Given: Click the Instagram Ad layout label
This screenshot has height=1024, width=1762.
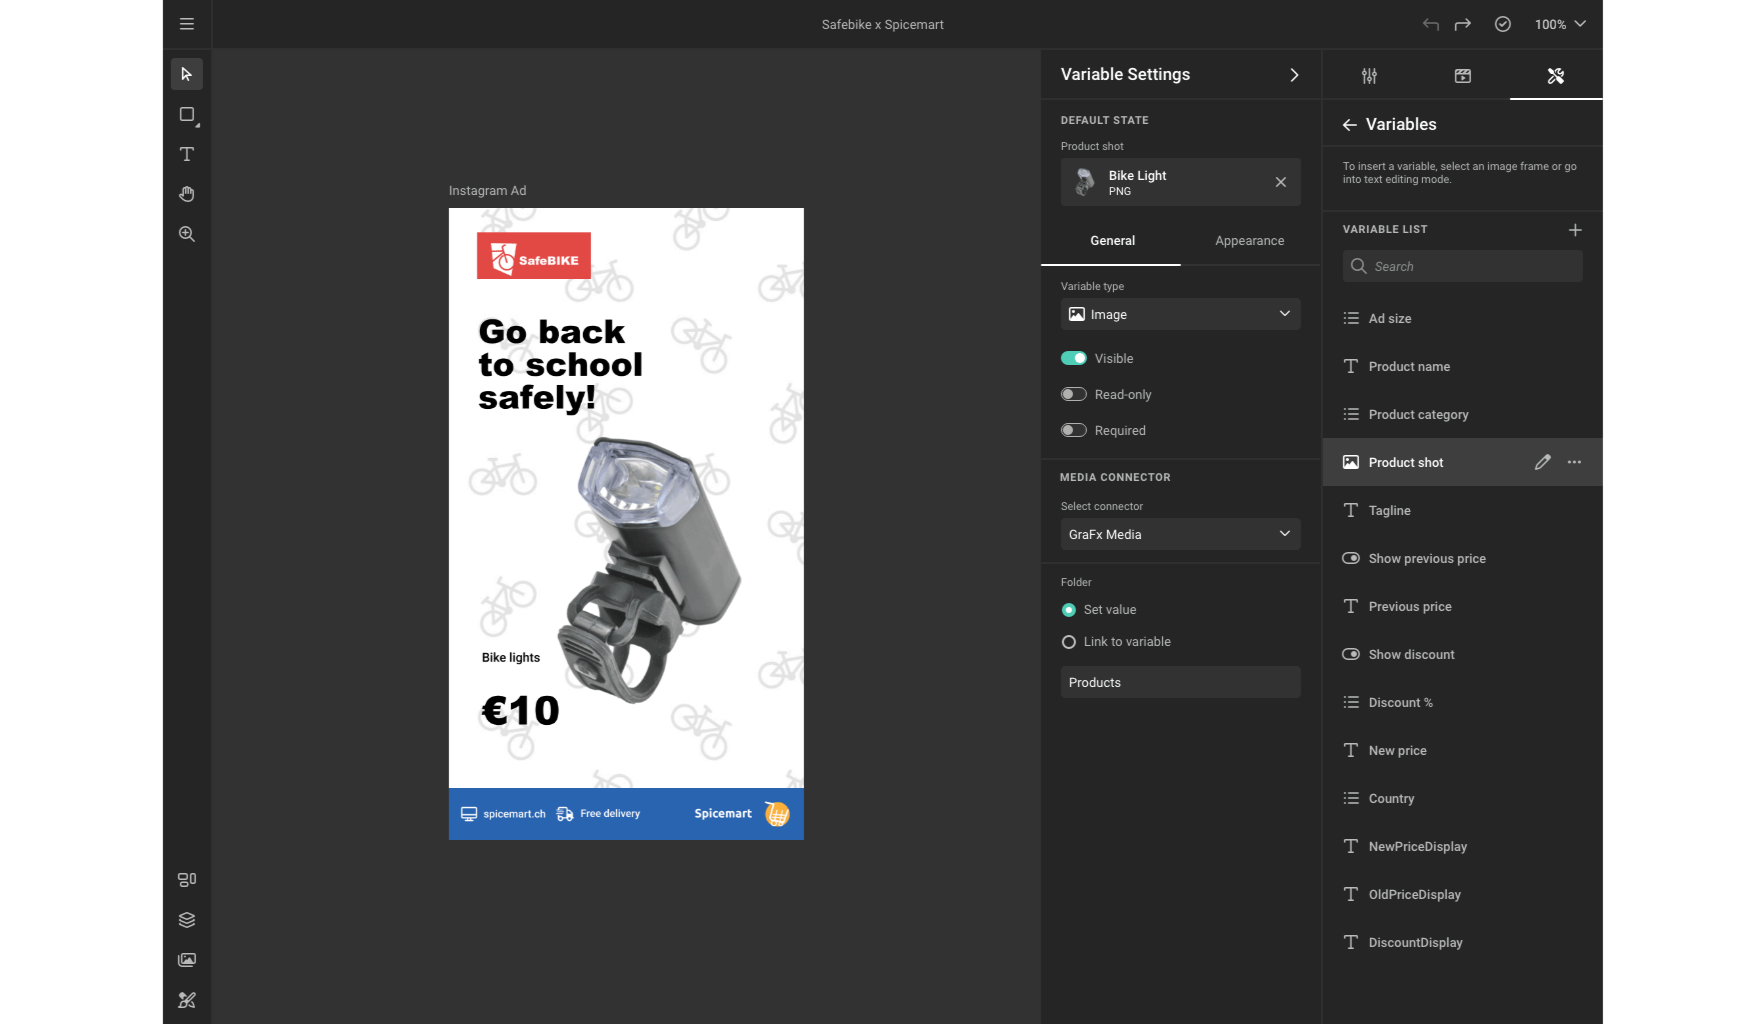Looking at the screenshot, I should [487, 191].
